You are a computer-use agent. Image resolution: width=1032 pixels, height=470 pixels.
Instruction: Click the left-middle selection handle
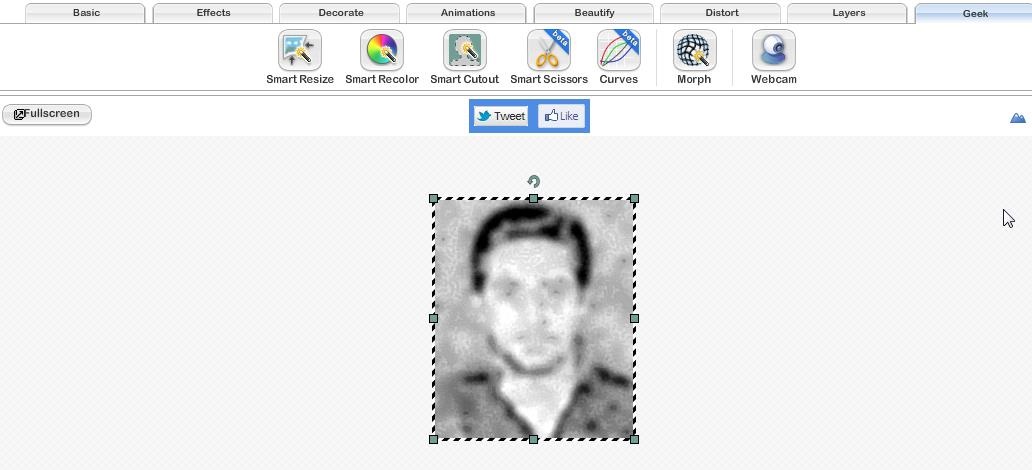click(x=433, y=318)
